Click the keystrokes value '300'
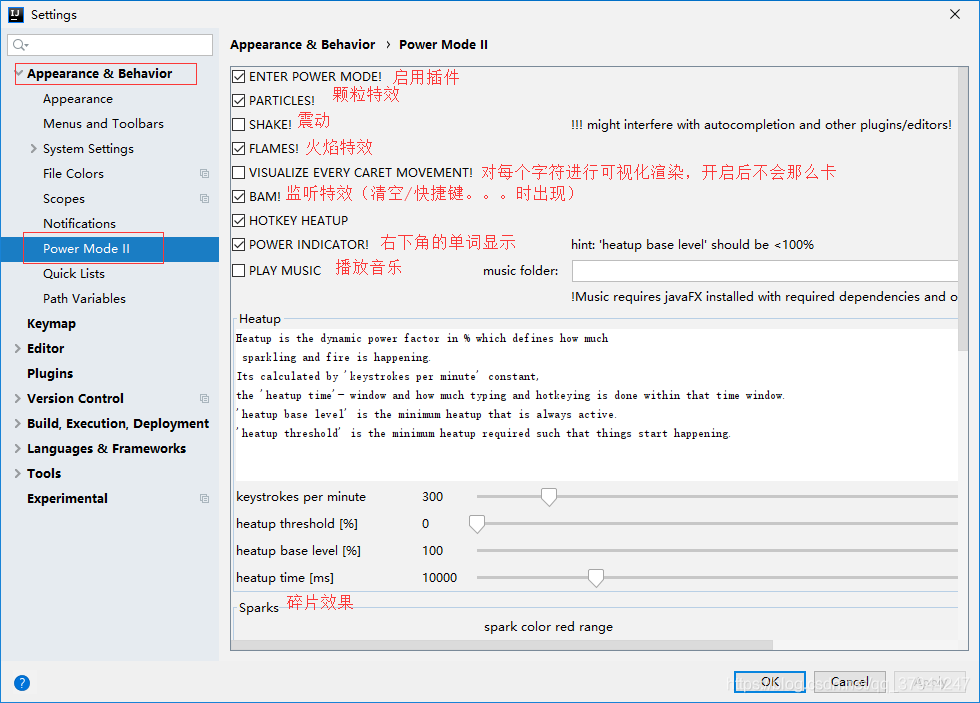Image resolution: width=980 pixels, height=703 pixels. (432, 497)
